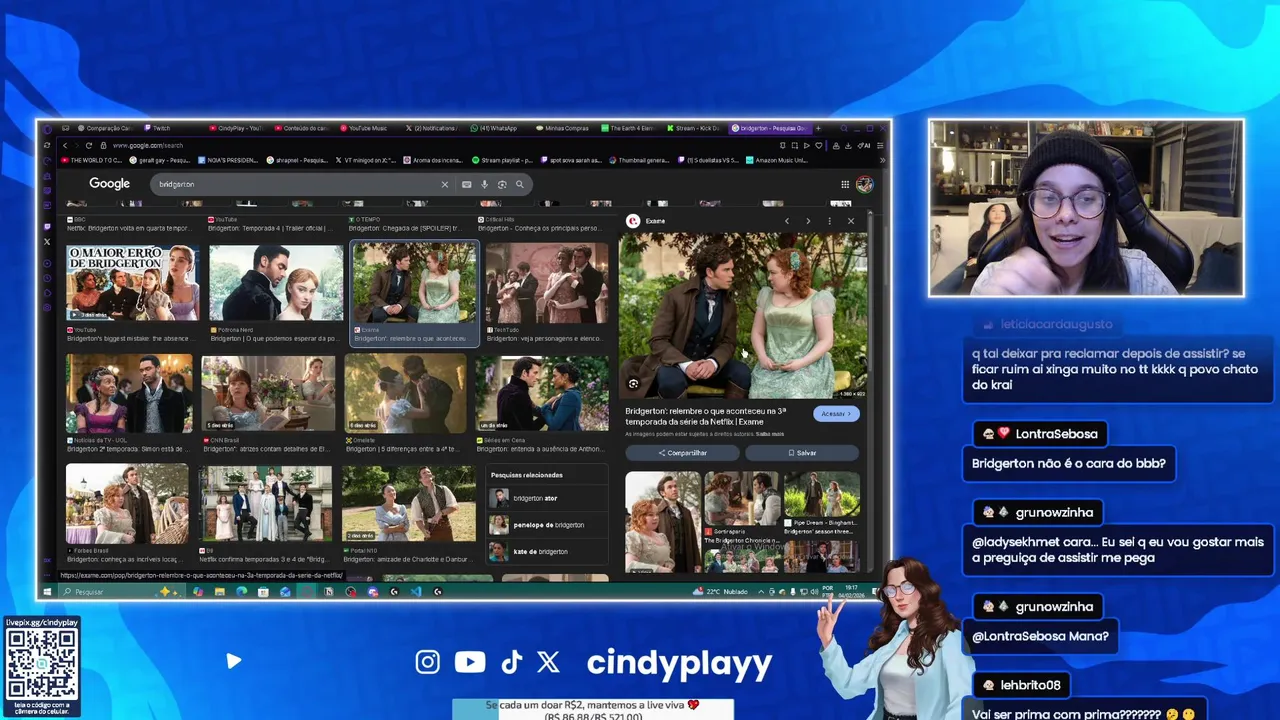1280x720 pixels.
Task: Reload the page in the browser
Action: click(89, 145)
